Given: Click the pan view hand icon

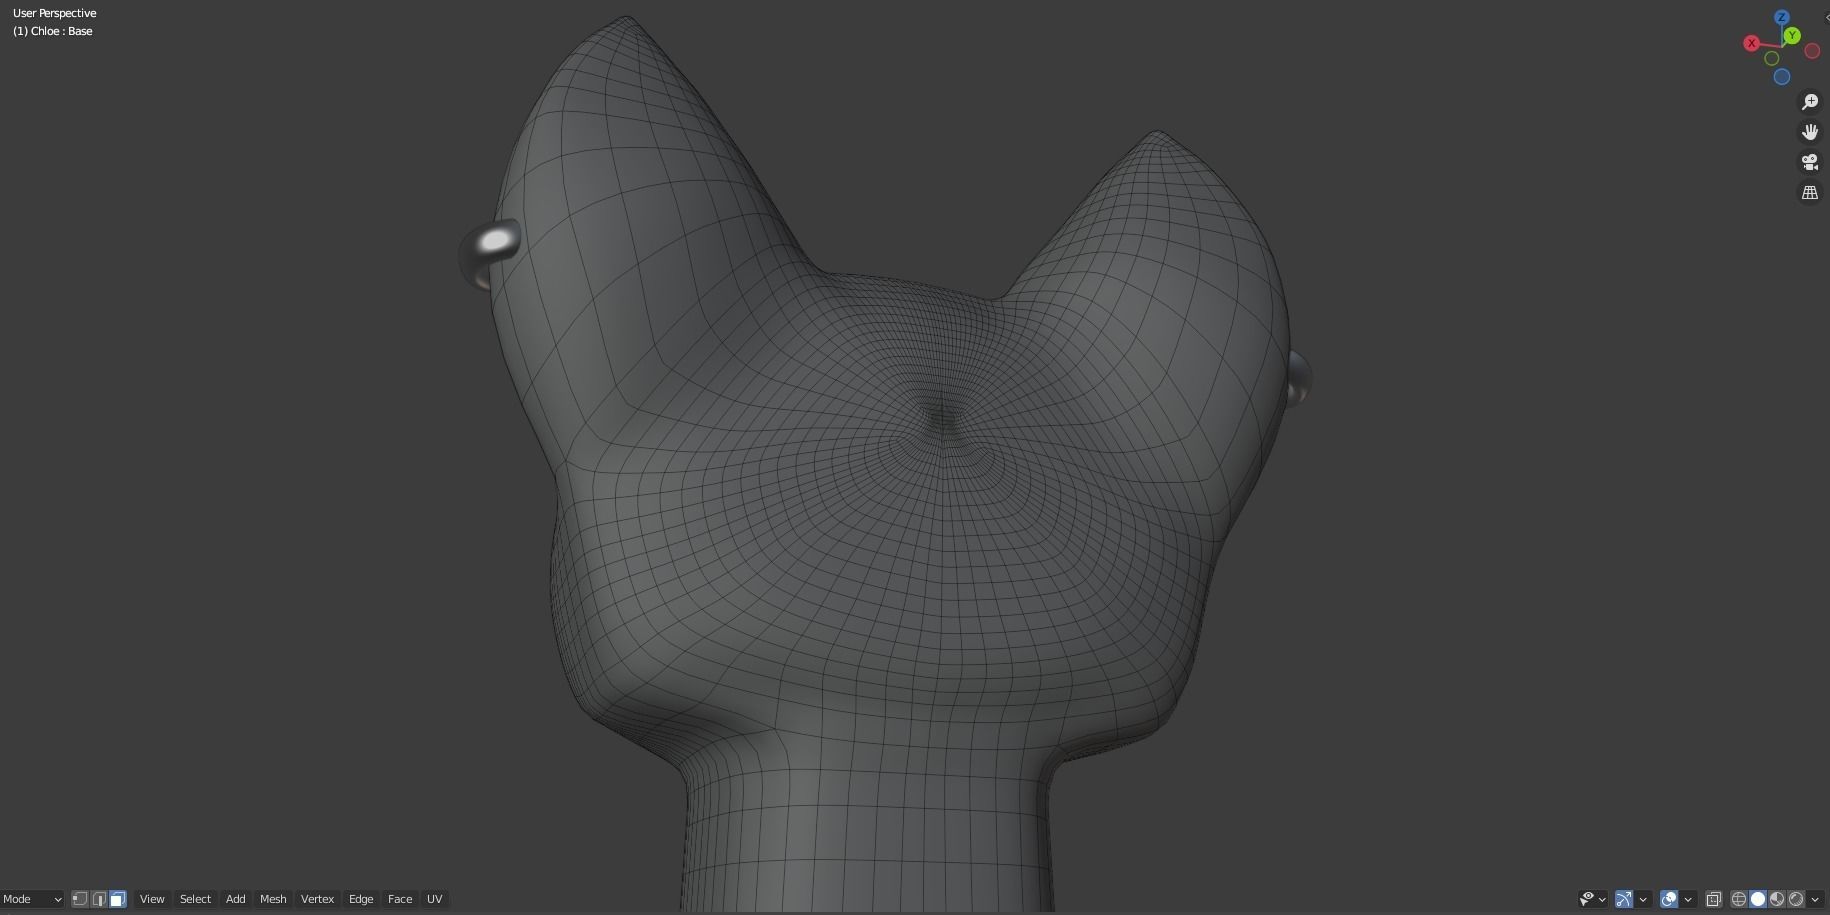Looking at the screenshot, I should point(1809,132).
